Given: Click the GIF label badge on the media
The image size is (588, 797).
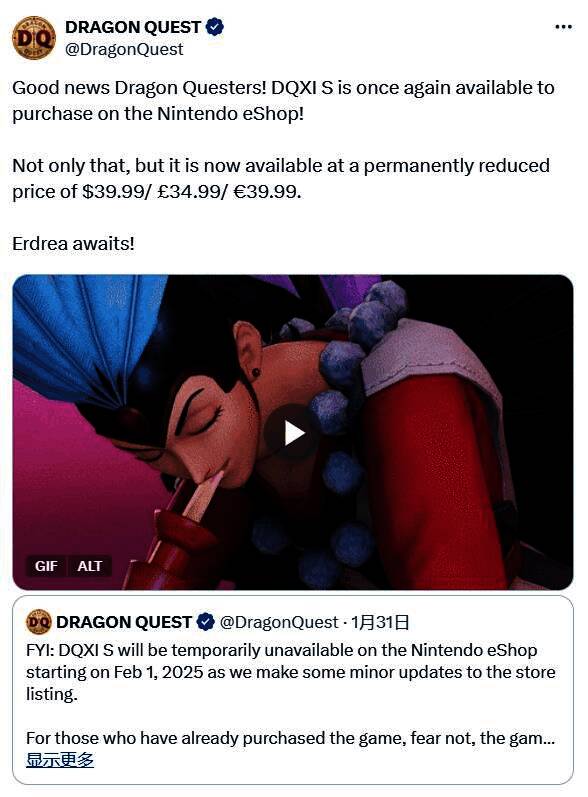Looking at the screenshot, I should [46, 566].
